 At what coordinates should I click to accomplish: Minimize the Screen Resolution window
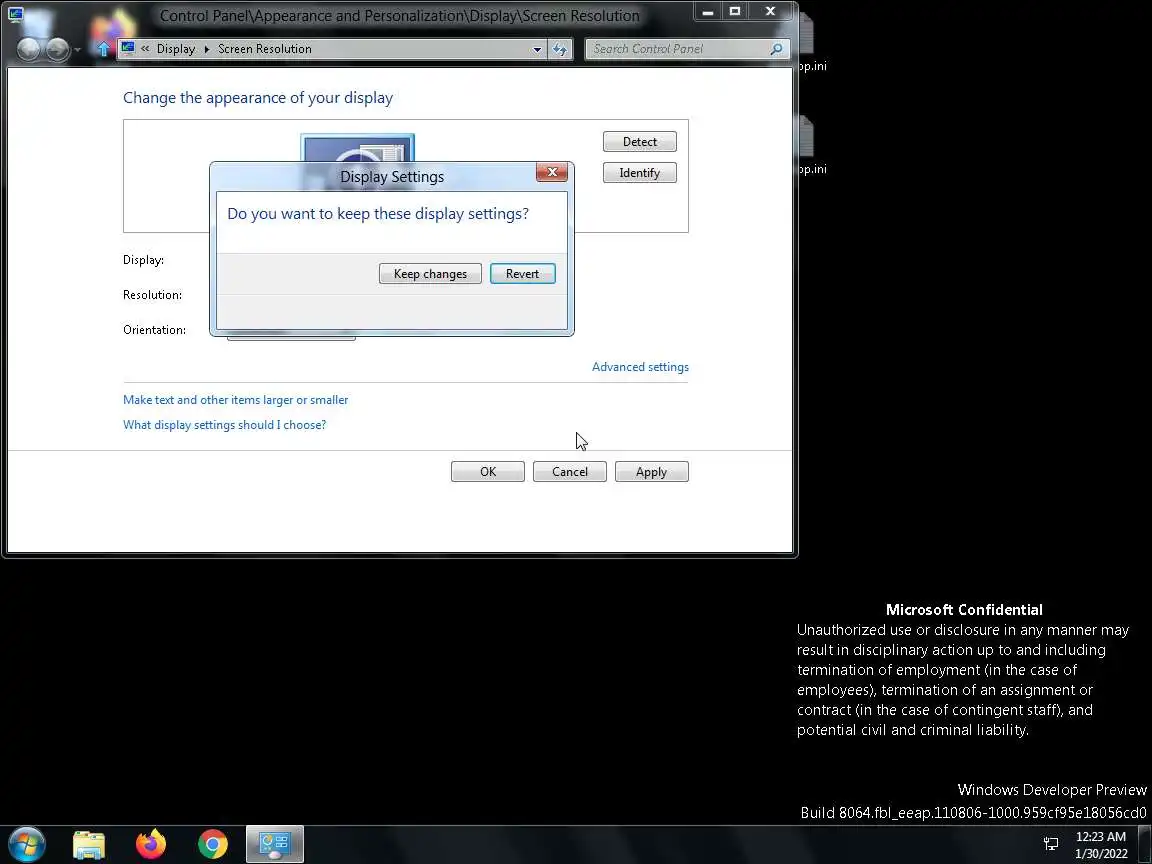pyautogui.click(x=708, y=11)
